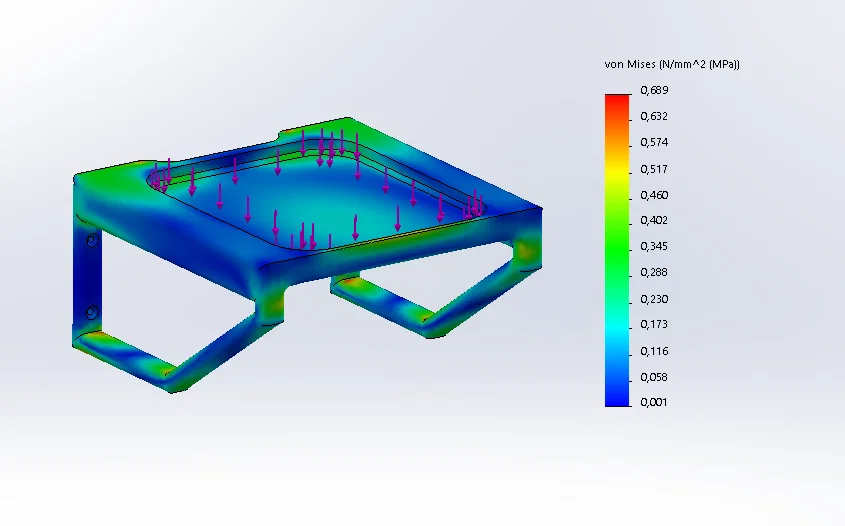
Task: Click the stress color gradient legend bar
Action: point(617,251)
